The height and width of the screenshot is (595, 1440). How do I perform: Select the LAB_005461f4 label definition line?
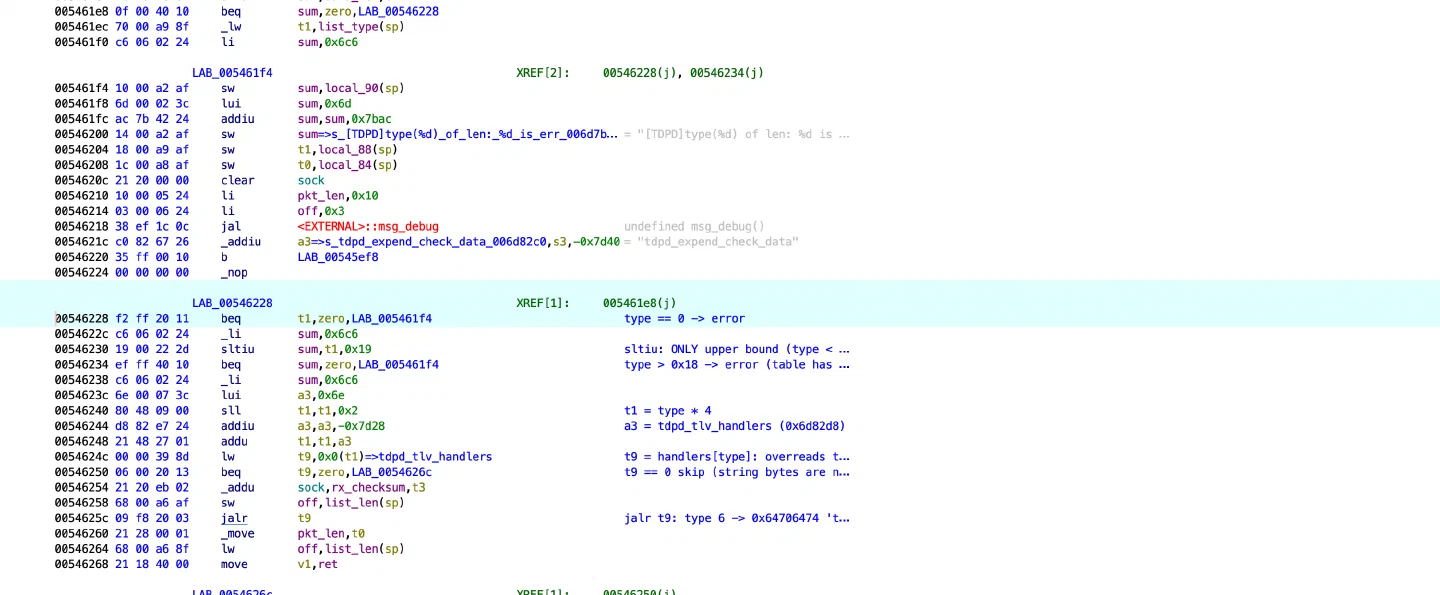232,73
